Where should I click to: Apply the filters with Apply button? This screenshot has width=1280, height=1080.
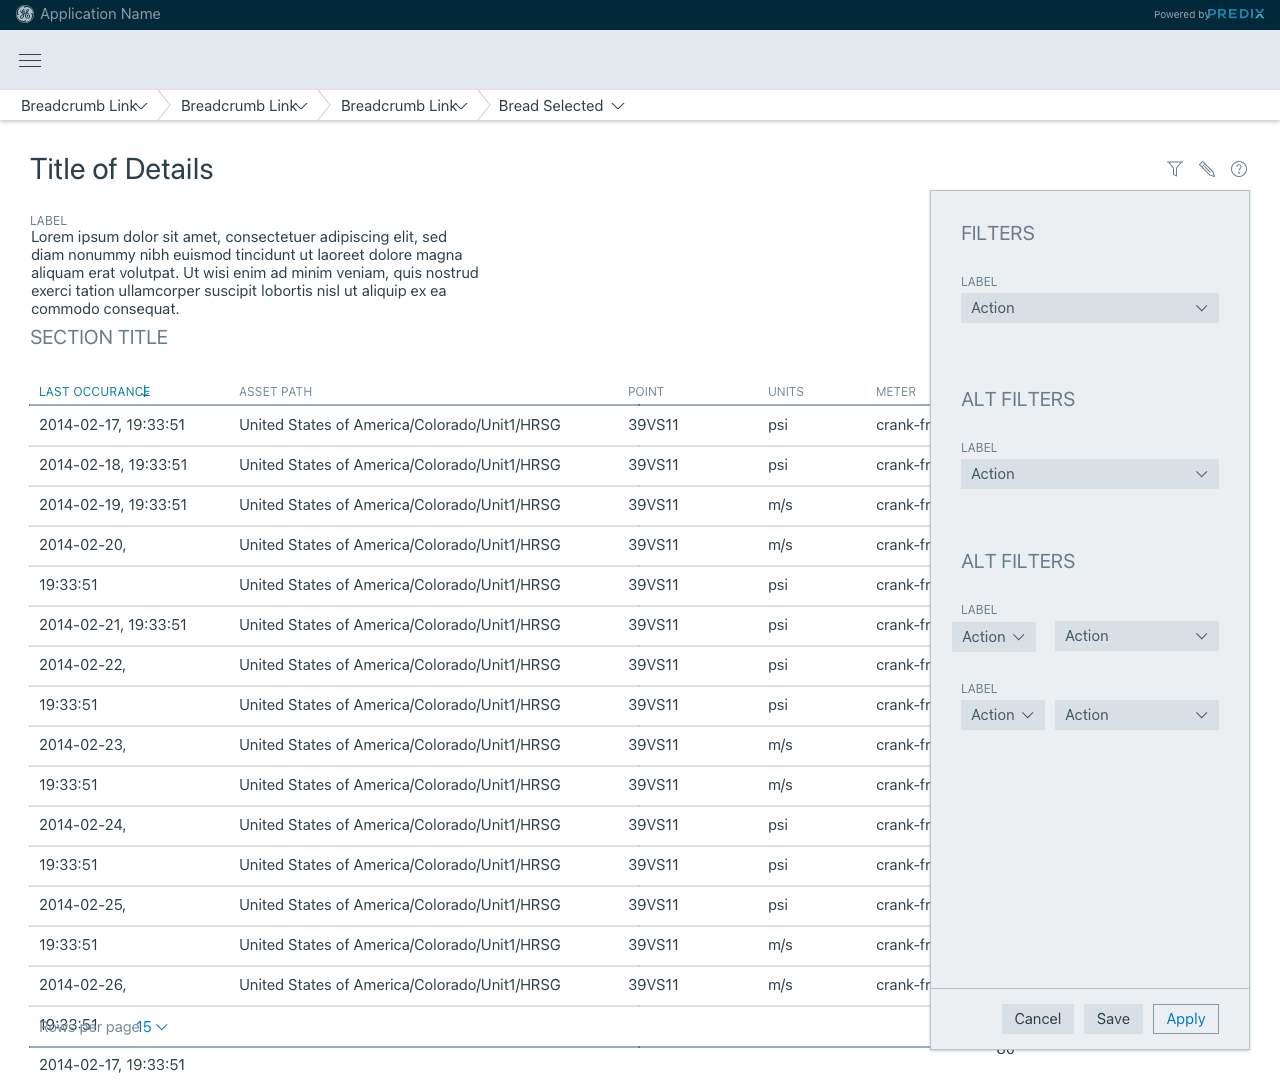click(x=1185, y=1019)
